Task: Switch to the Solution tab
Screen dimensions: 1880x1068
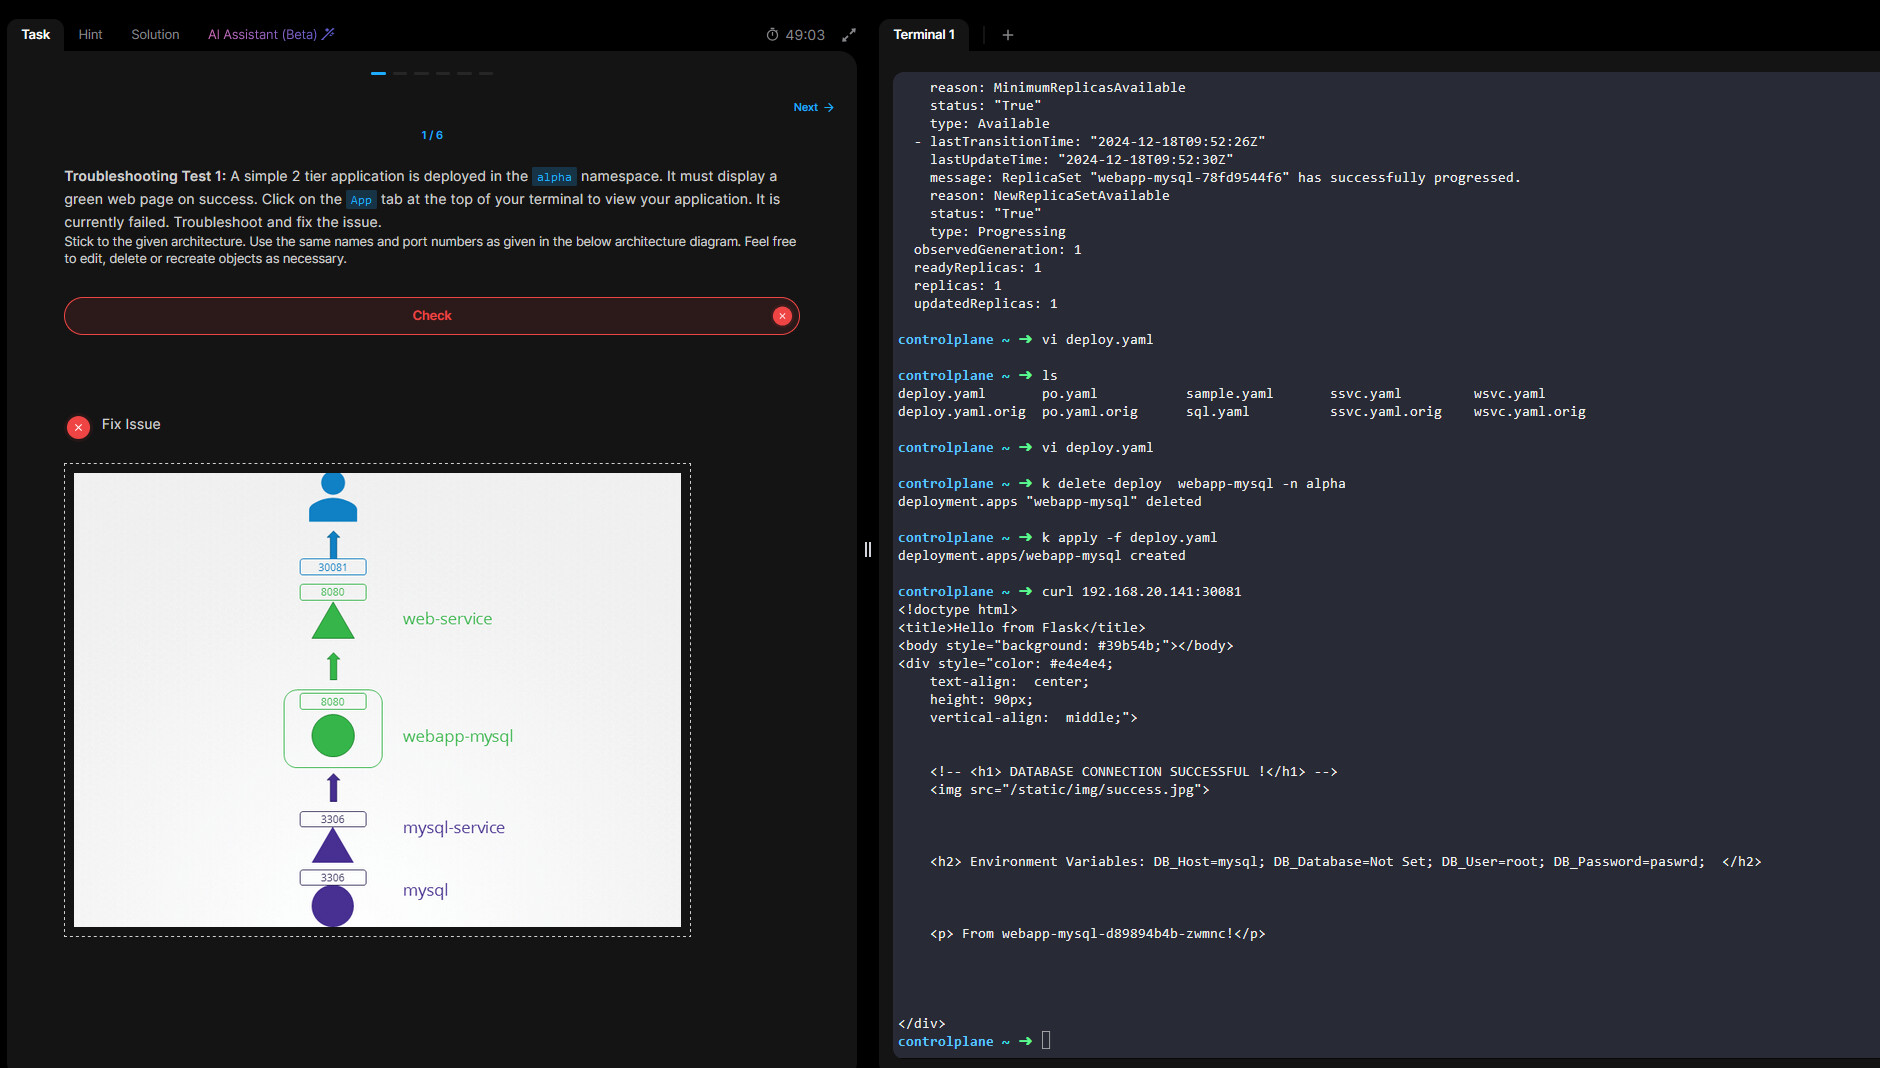Action: click(155, 34)
